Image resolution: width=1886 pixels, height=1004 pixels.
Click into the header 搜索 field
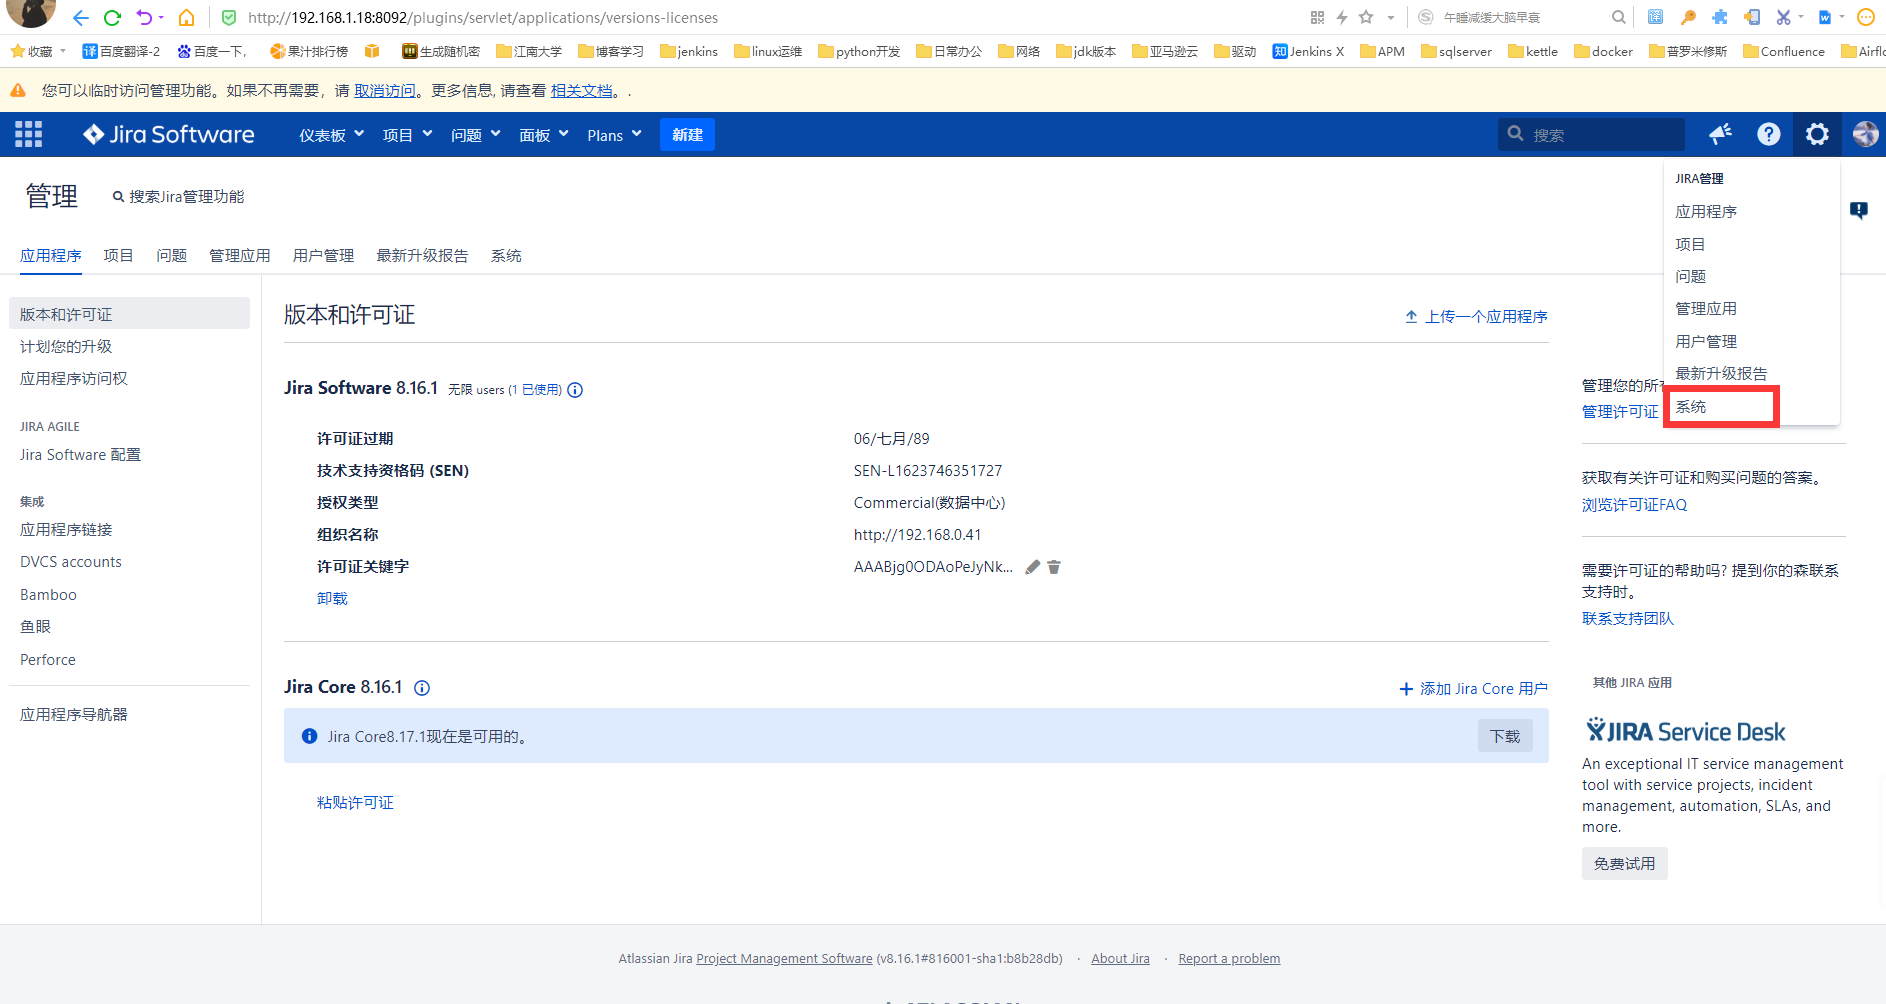[1591, 135]
